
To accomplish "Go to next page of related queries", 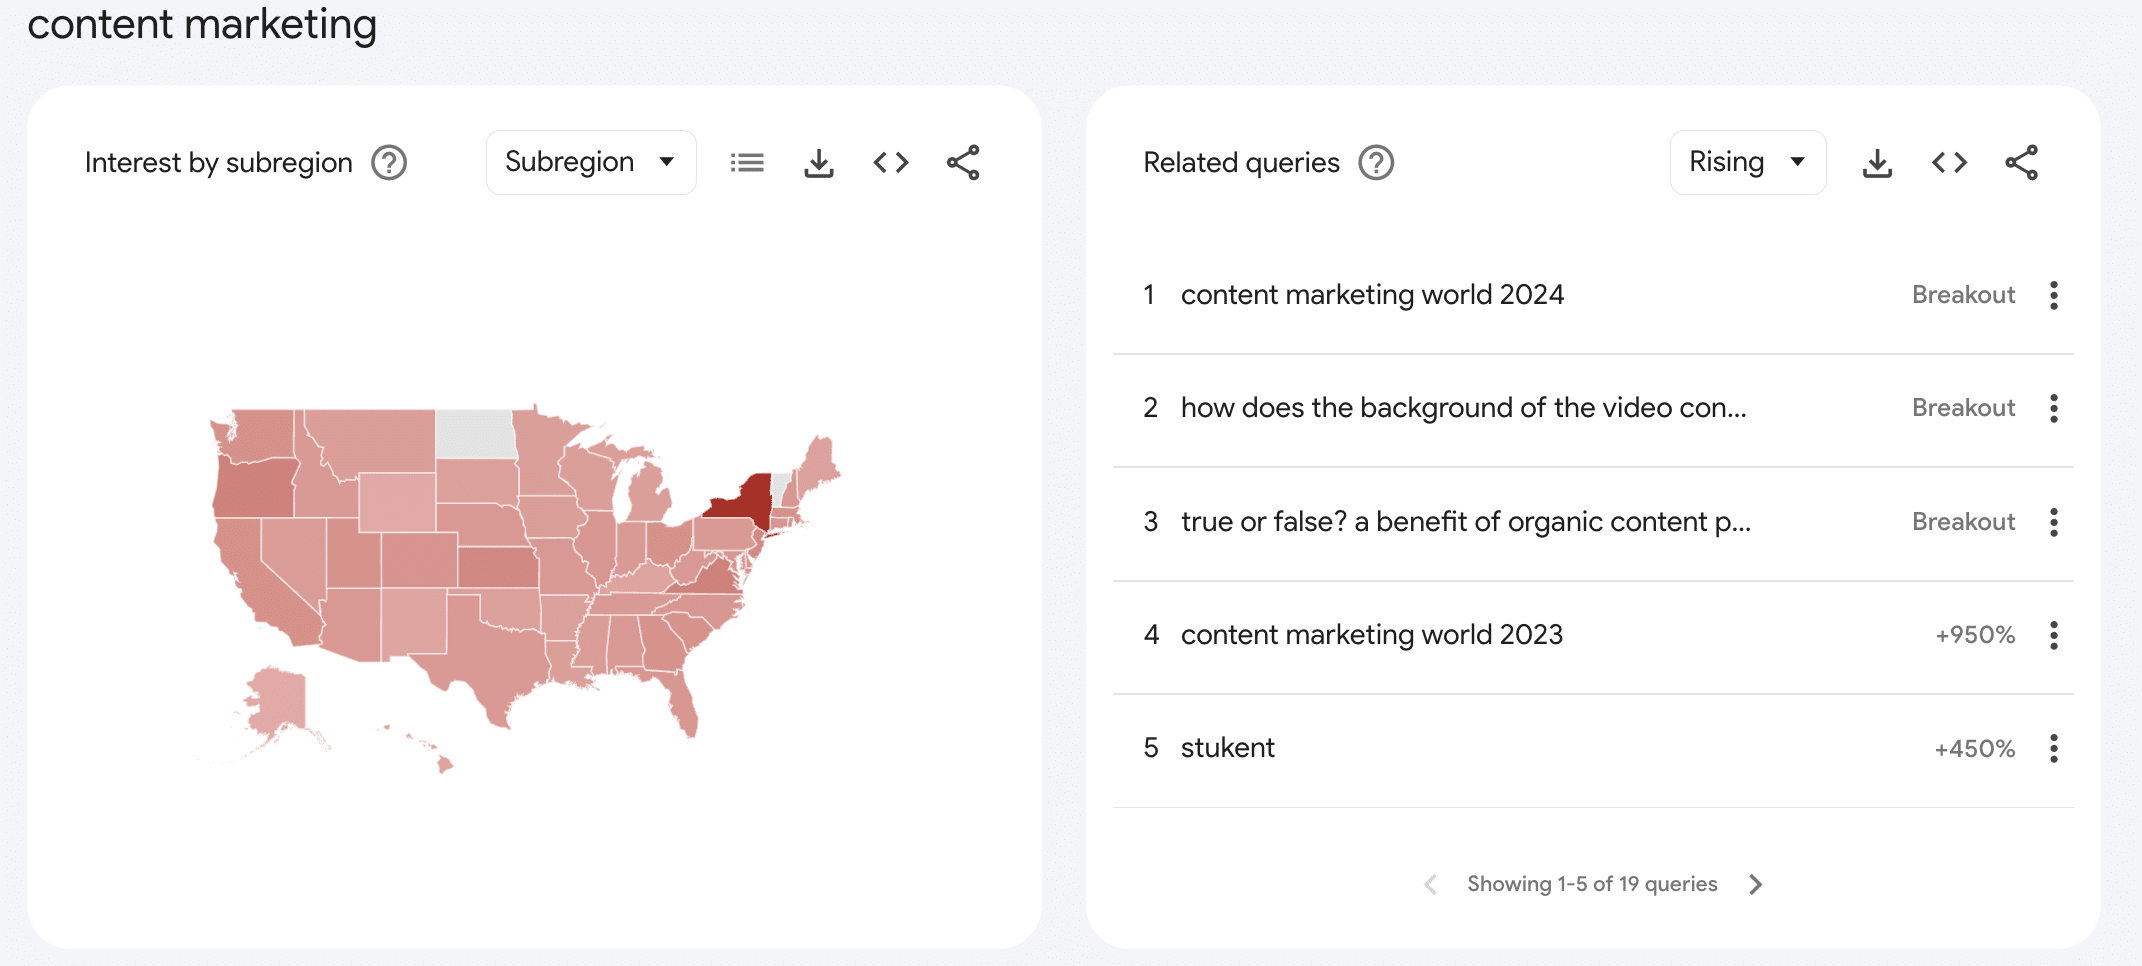I will pos(1756,884).
